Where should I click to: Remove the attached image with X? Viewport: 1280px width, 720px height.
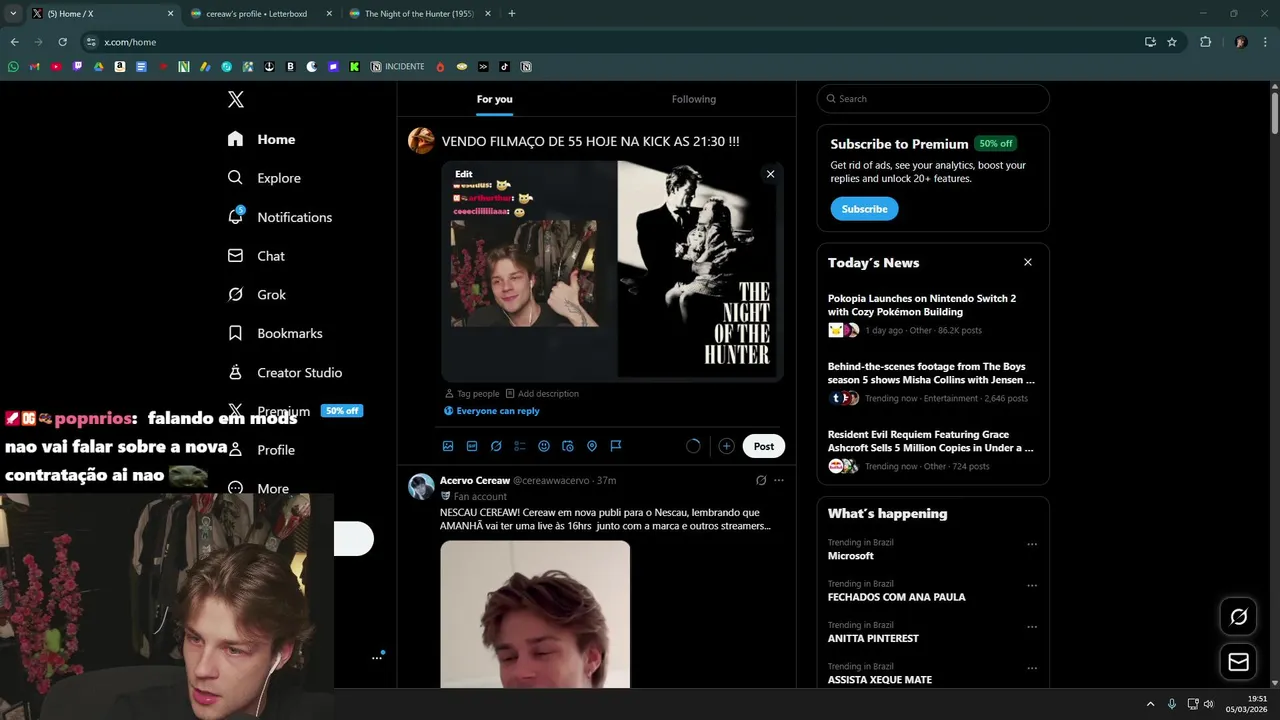tap(770, 174)
